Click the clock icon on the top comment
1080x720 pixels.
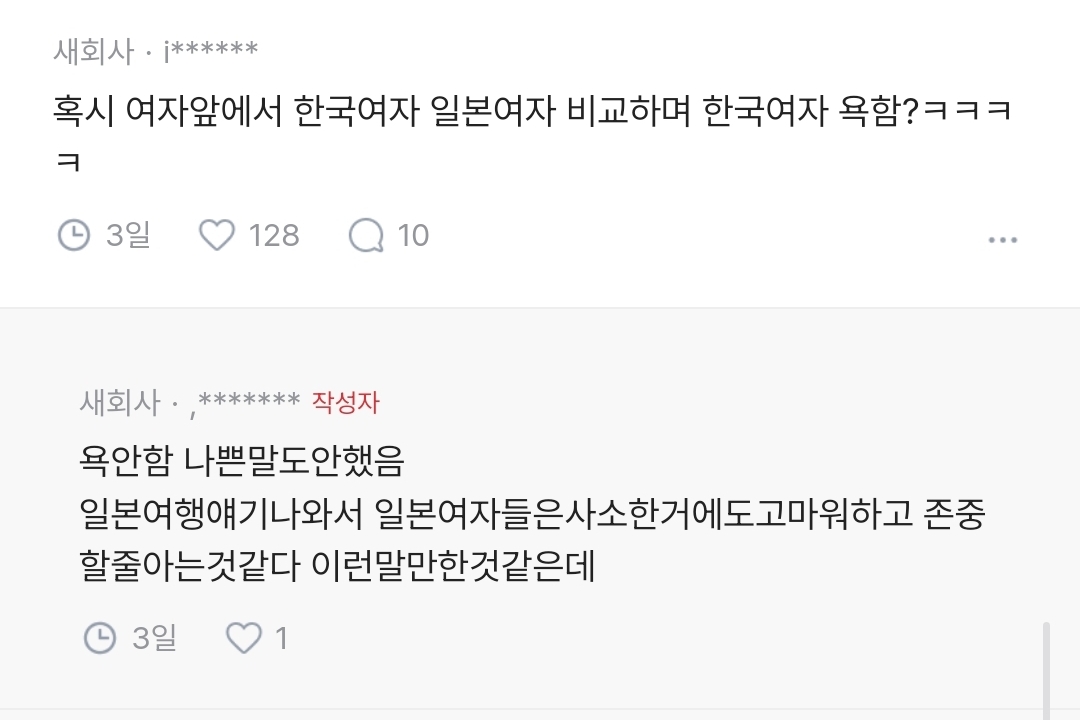pyautogui.click(x=74, y=236)
